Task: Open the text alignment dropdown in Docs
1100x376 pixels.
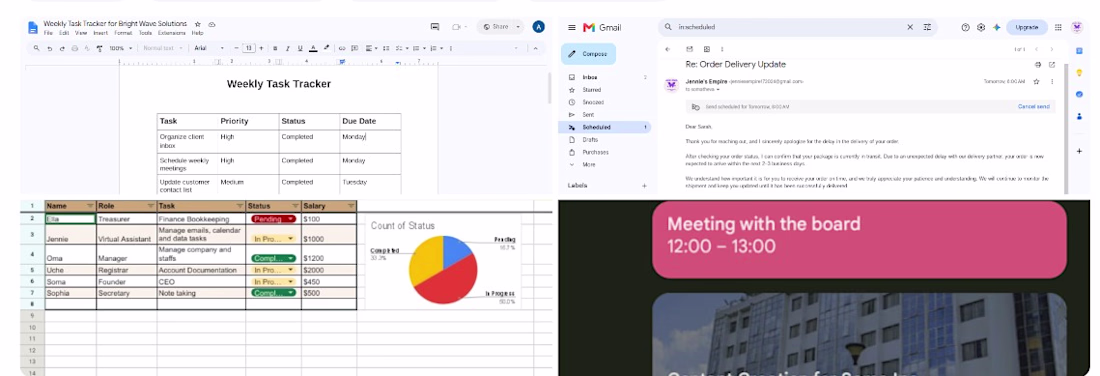Action: point(371,48)
